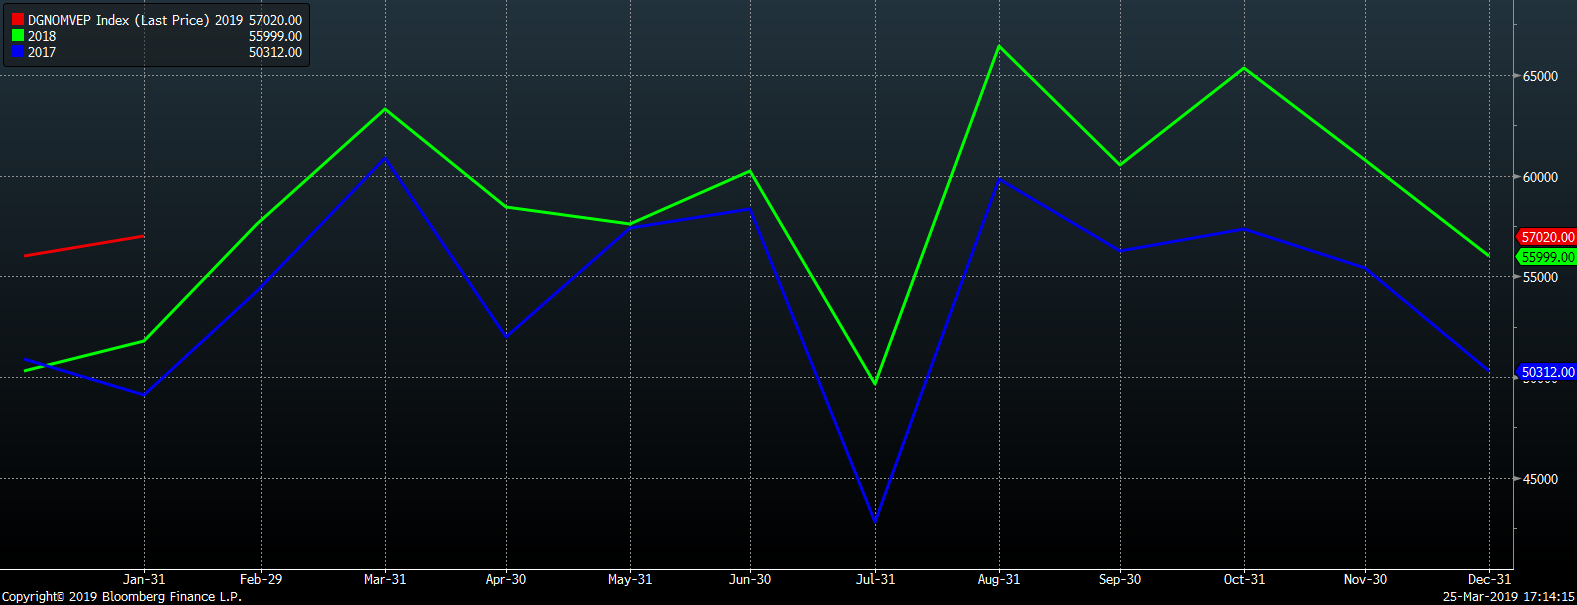Select the blue 50312.00 price tag on axis

[x=1547, y=372]
